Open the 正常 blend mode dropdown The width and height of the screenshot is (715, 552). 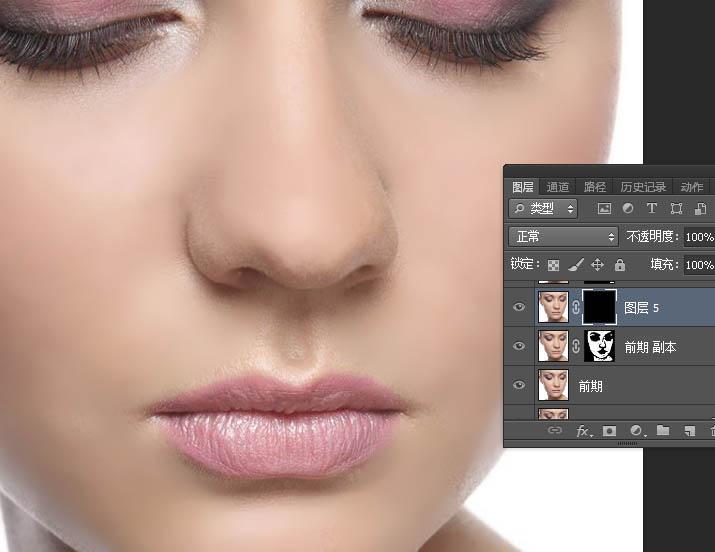pyautogui.click(x=564, y=237)
